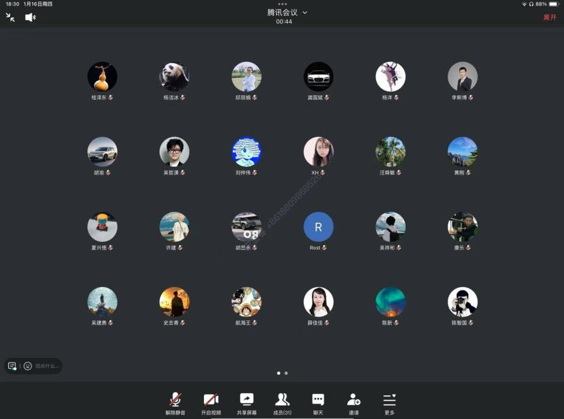Invite new participants to the meeting
The image size is (564, 419).
[x=354, y=404]
